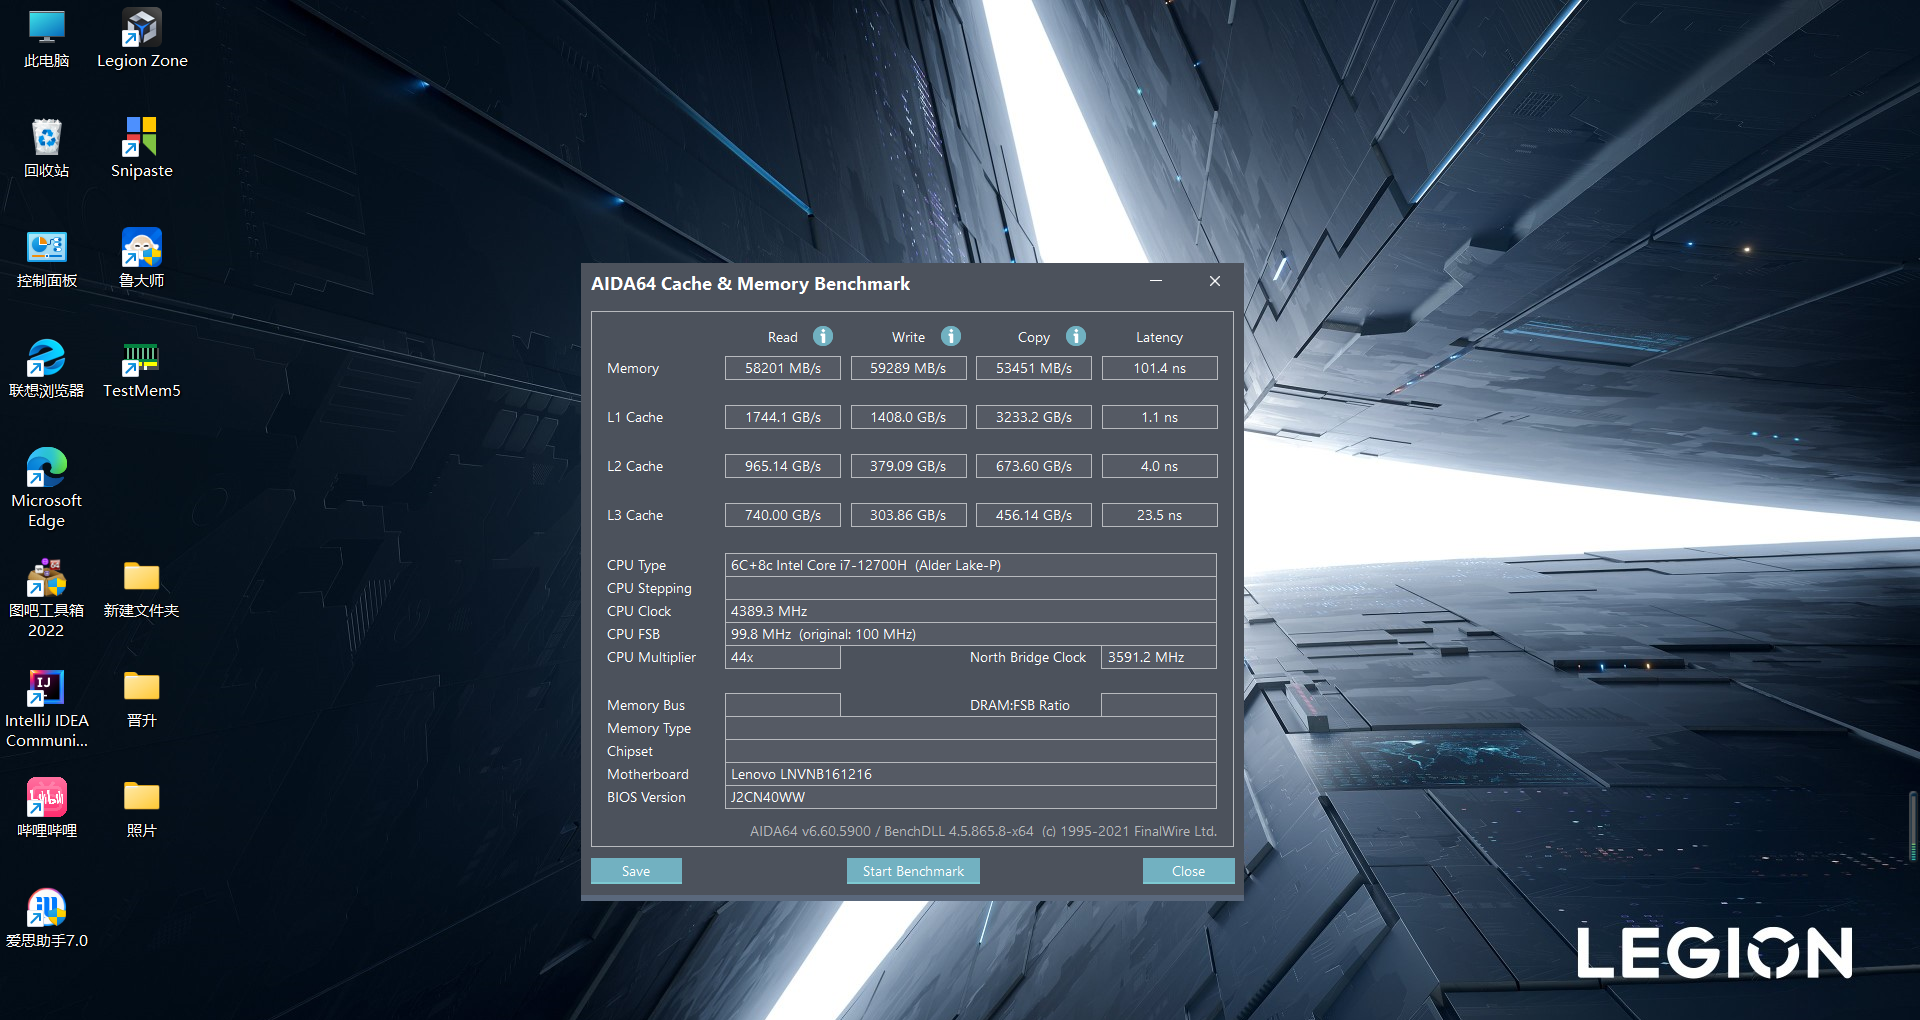Screen dimensions: 1920x1020
Task: Click the empty CPU Stepping field
Action: 970,588
